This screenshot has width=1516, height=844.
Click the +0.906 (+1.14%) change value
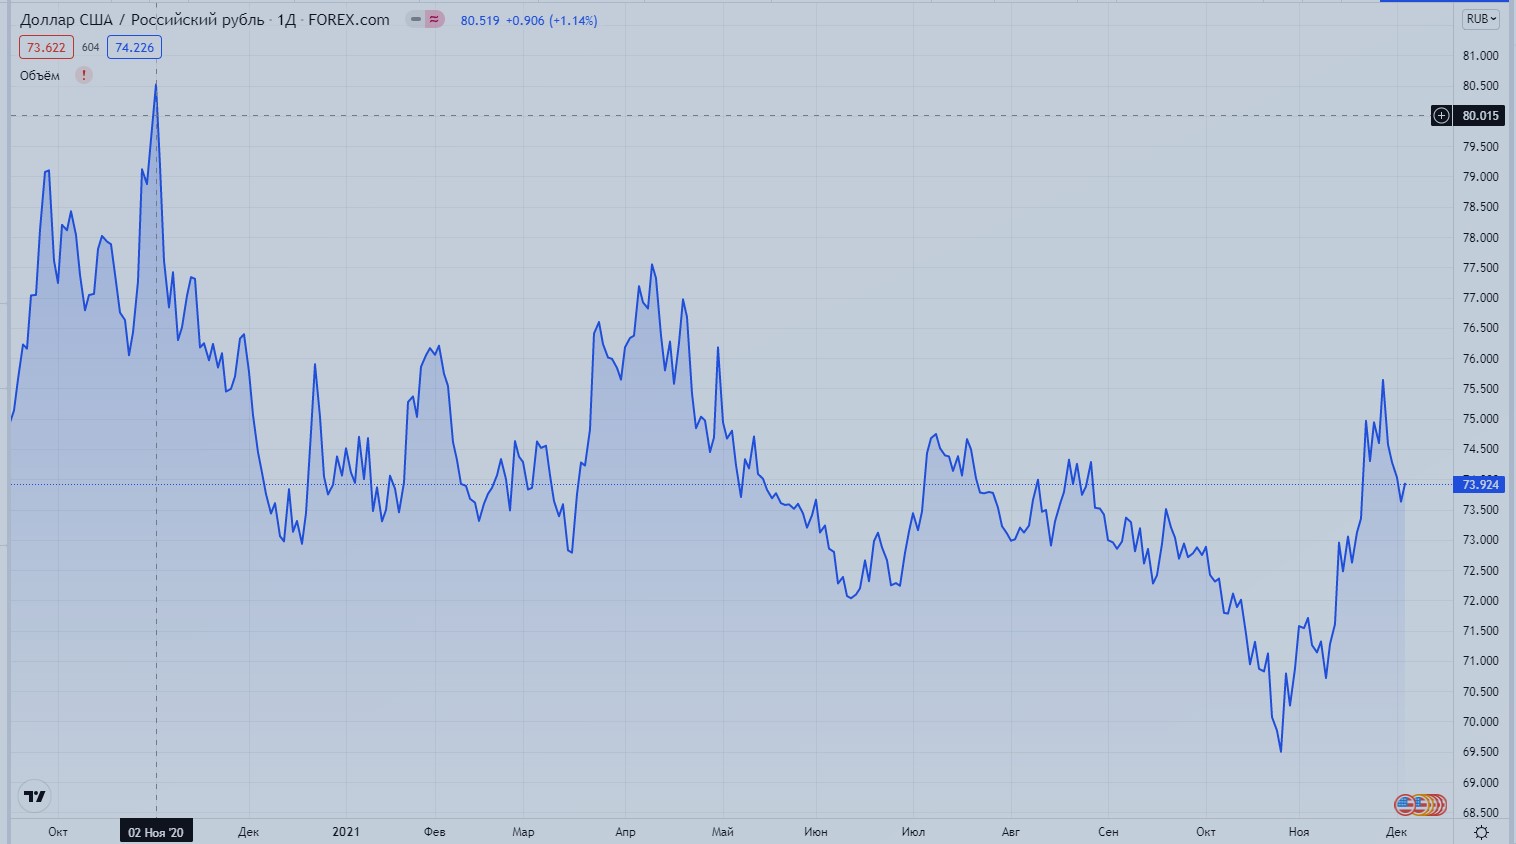pyautogui.click(x=551, y=20)
